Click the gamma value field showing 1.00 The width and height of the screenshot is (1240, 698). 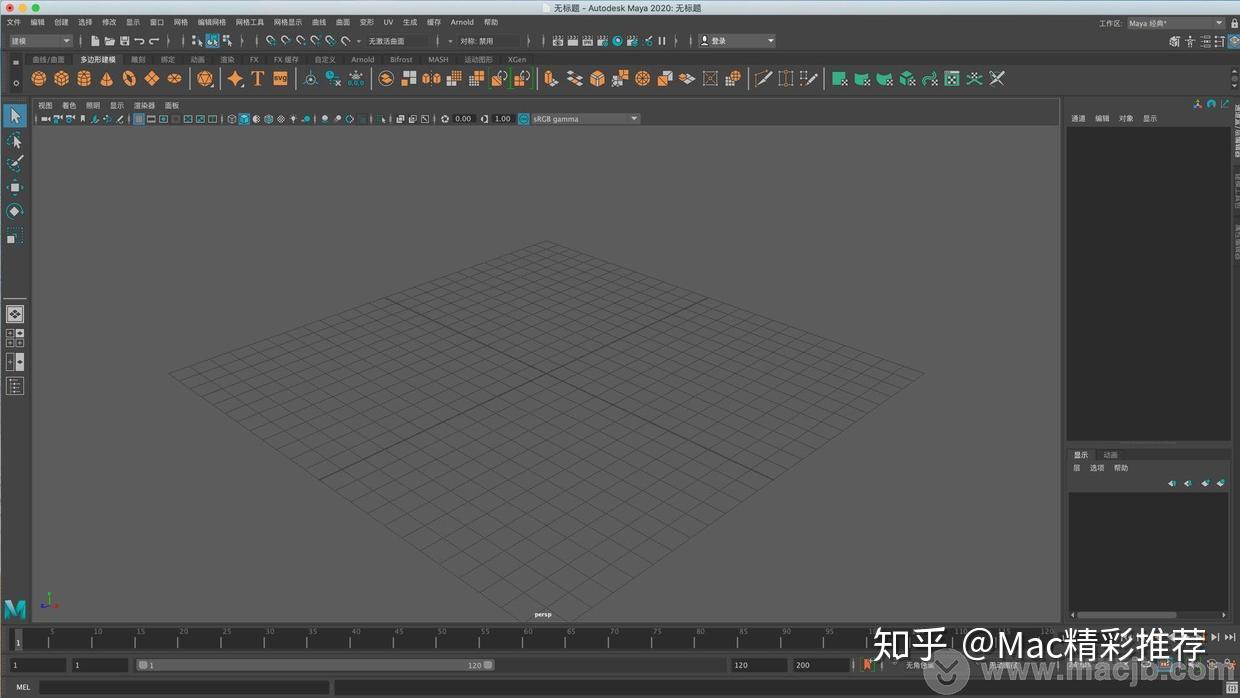click(502, 118)
